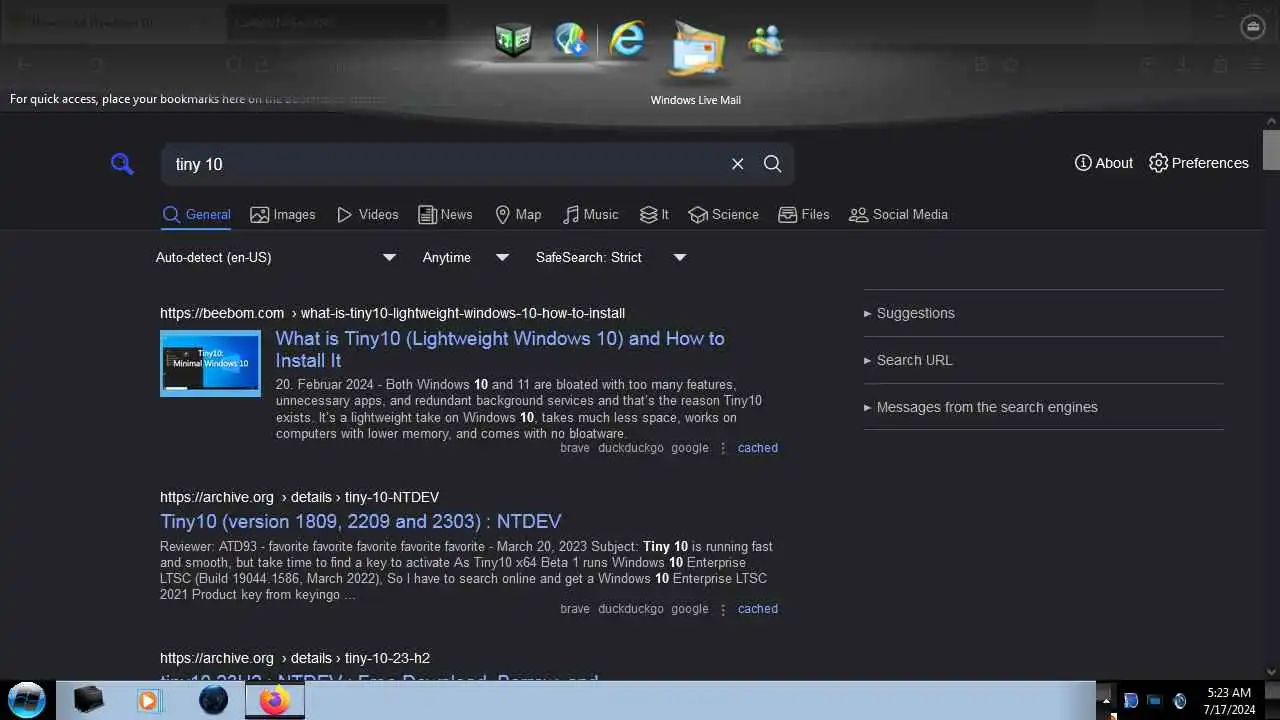Click the Tiny10 Minimal Windows 10 thumbnail
1280x720 pixels.
tap(210, 363)
